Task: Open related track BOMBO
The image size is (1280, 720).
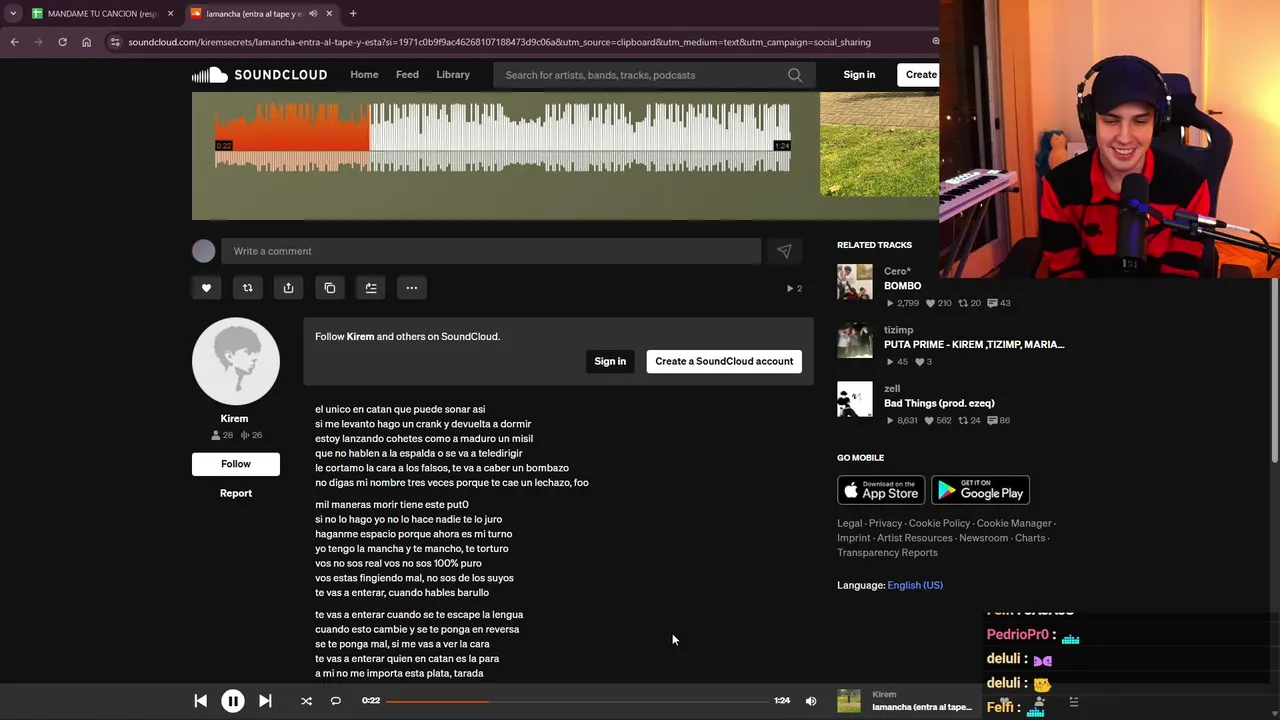Action: coord(902,286)
